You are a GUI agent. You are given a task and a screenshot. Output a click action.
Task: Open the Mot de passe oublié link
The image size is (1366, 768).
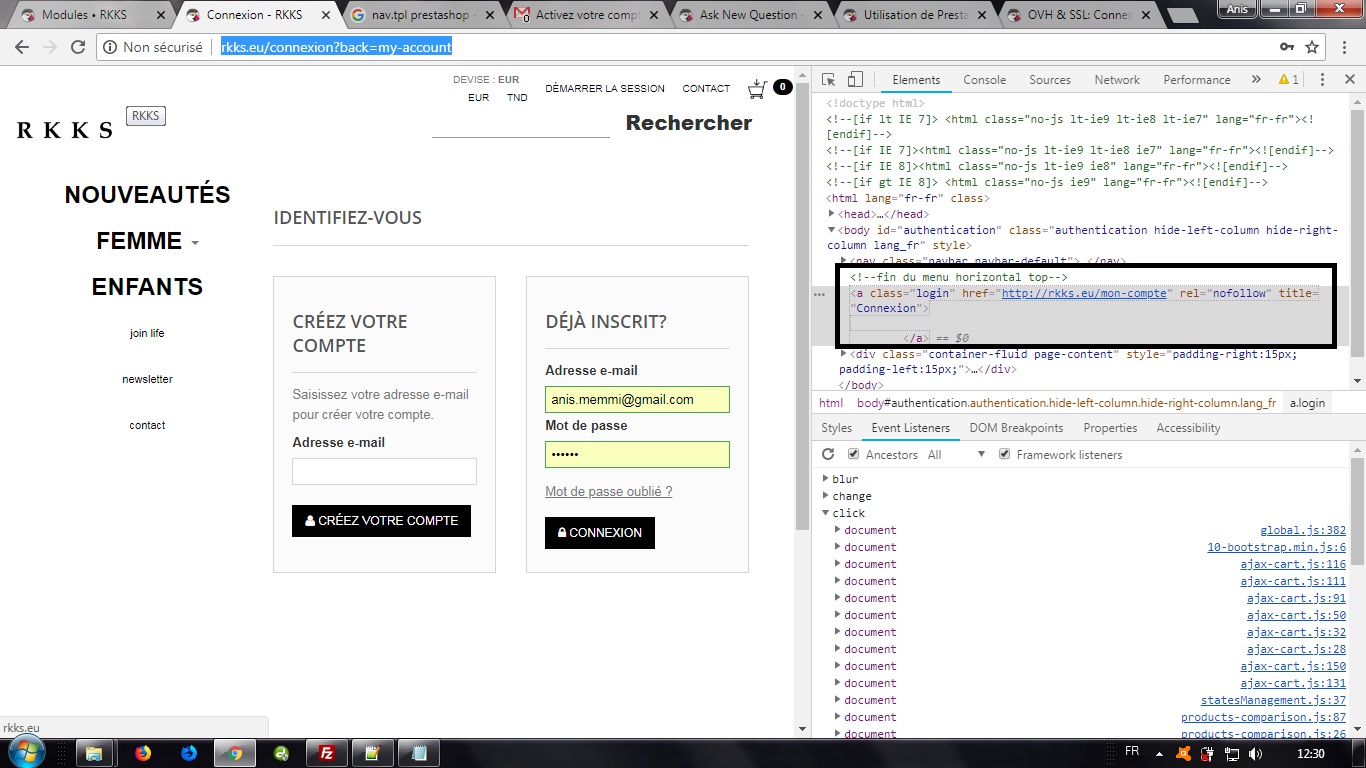tap(608, 491)
